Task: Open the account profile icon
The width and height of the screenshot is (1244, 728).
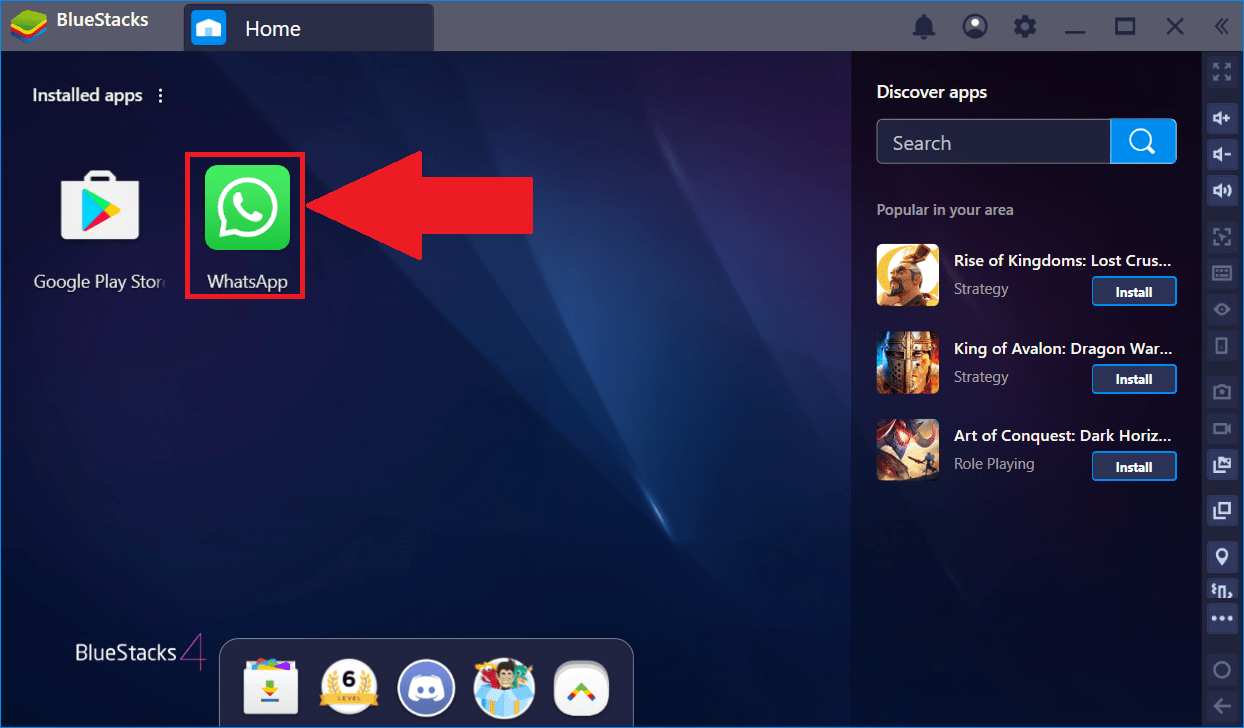Action: point(974,27)
